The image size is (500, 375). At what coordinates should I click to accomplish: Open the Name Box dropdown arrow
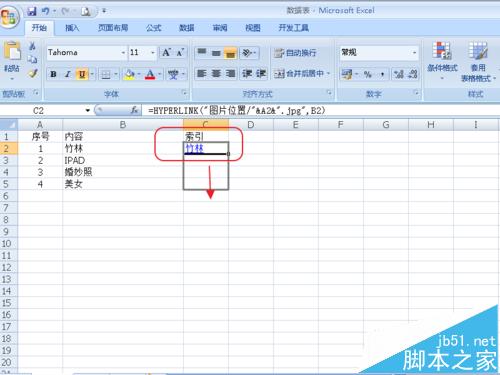(x=88, y=110)
